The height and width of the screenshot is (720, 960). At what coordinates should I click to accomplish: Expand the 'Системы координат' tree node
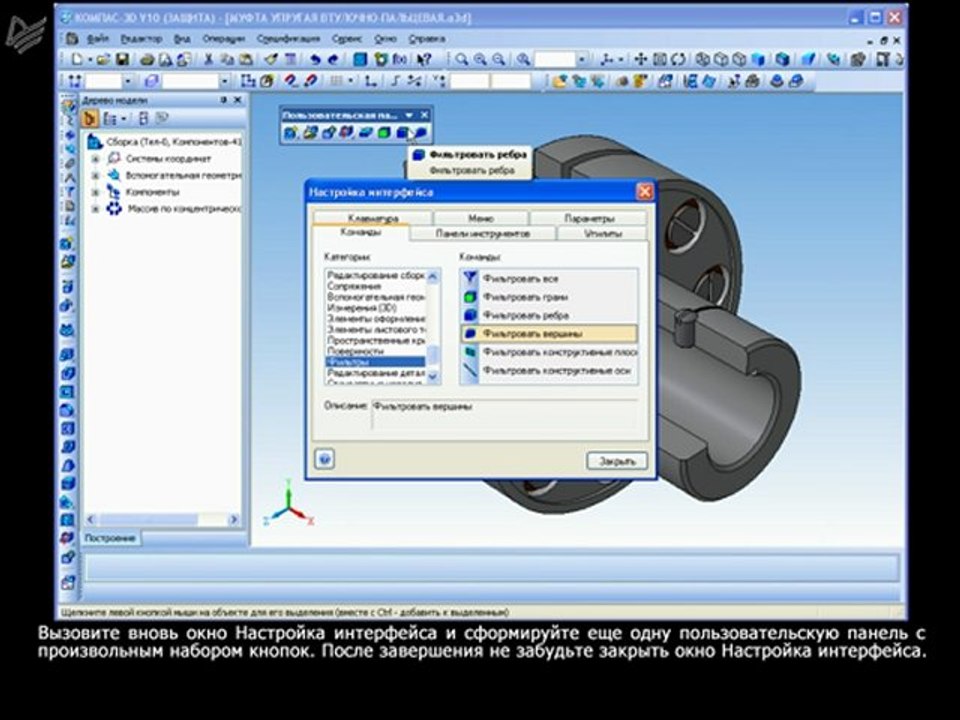95,159
